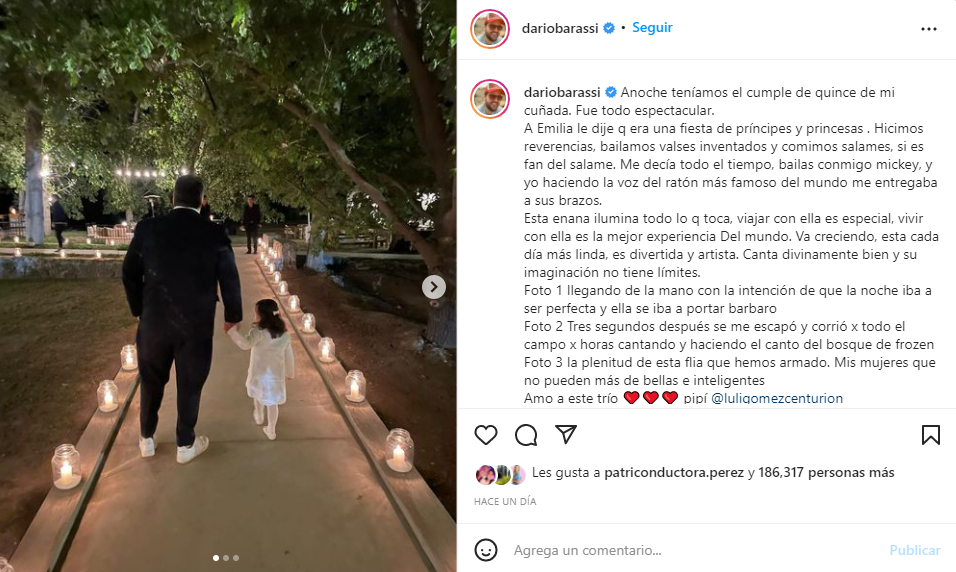Go to next photo with arrow
The width and height of the screenshot is (956, 572).
tap(433, 287)
